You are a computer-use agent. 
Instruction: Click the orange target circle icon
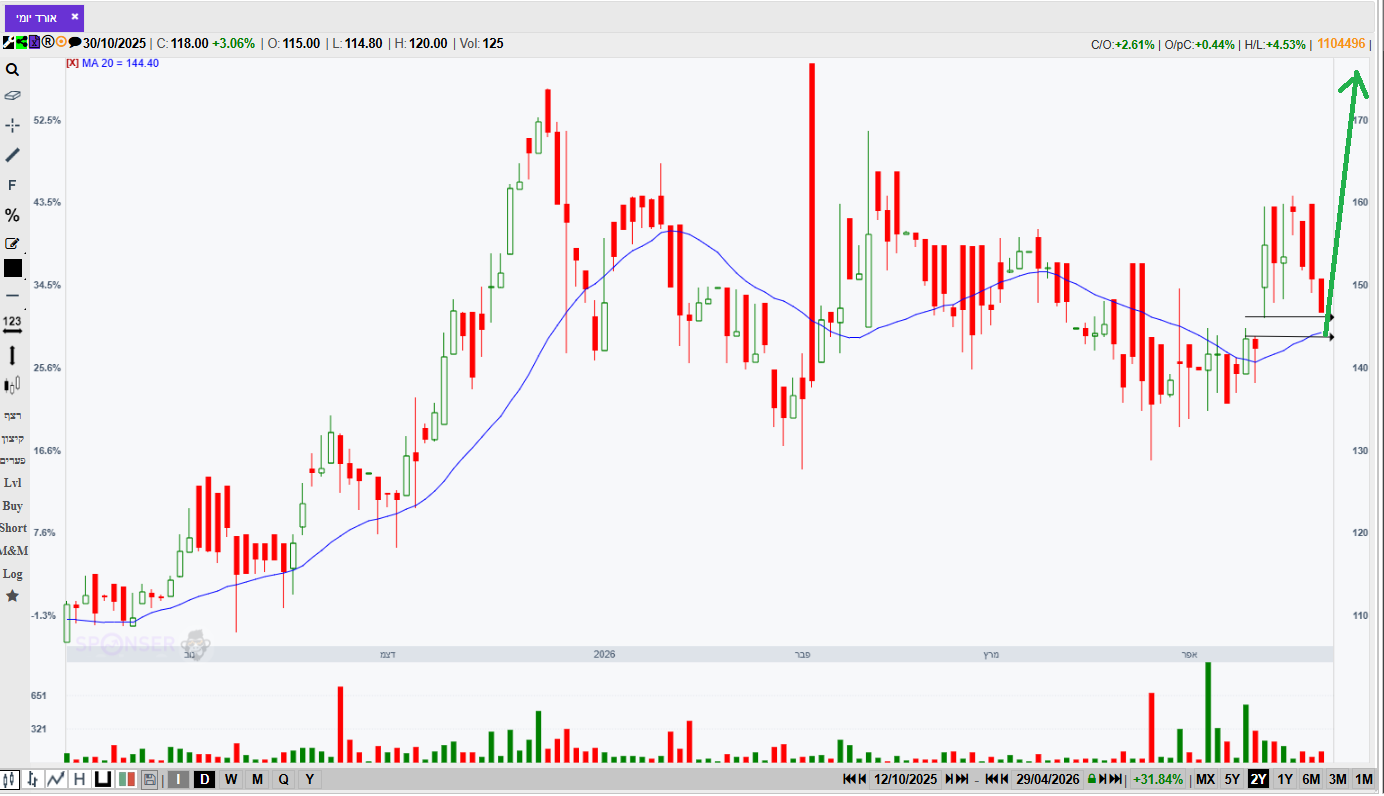click(61, 43)
